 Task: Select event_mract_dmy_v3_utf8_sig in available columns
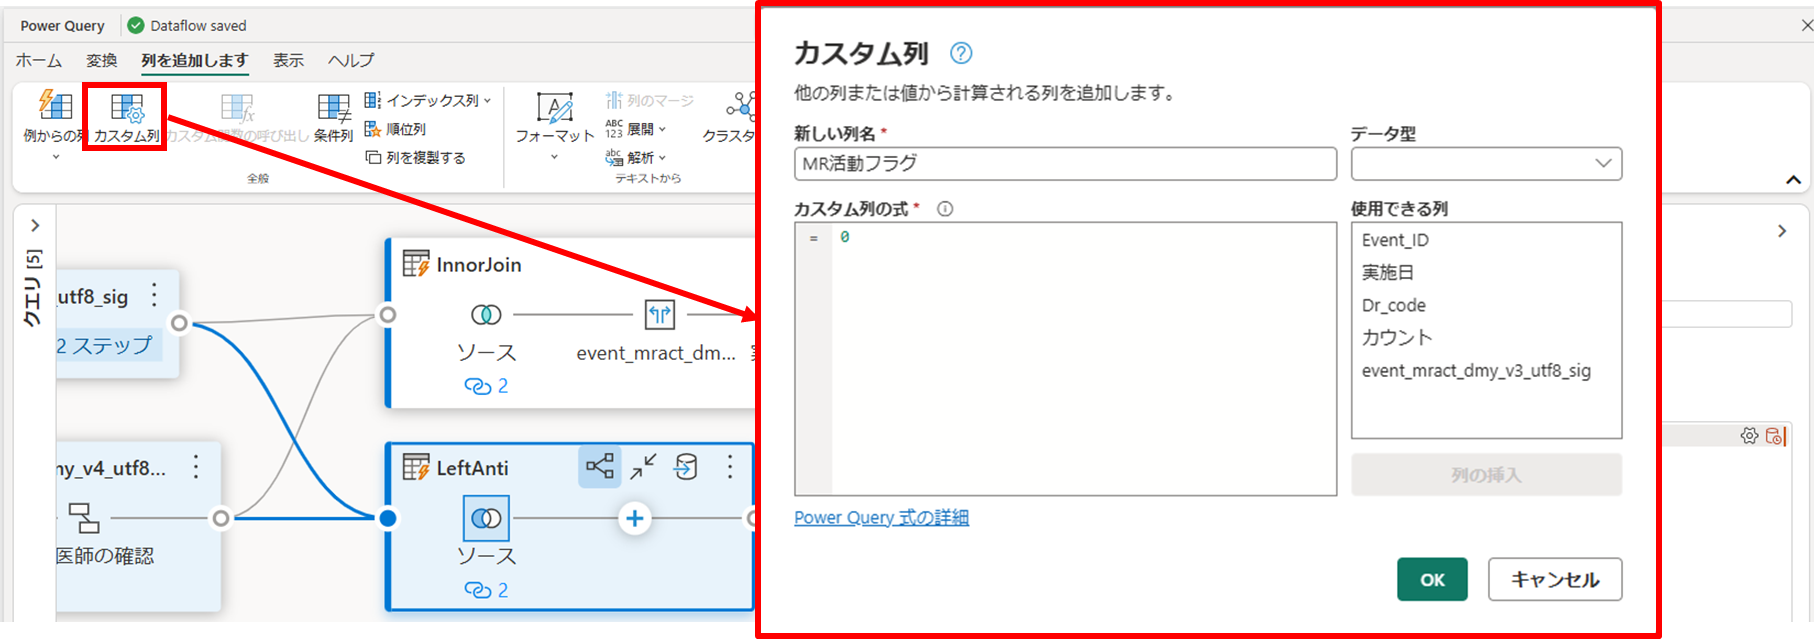(x=1476, y=370)
